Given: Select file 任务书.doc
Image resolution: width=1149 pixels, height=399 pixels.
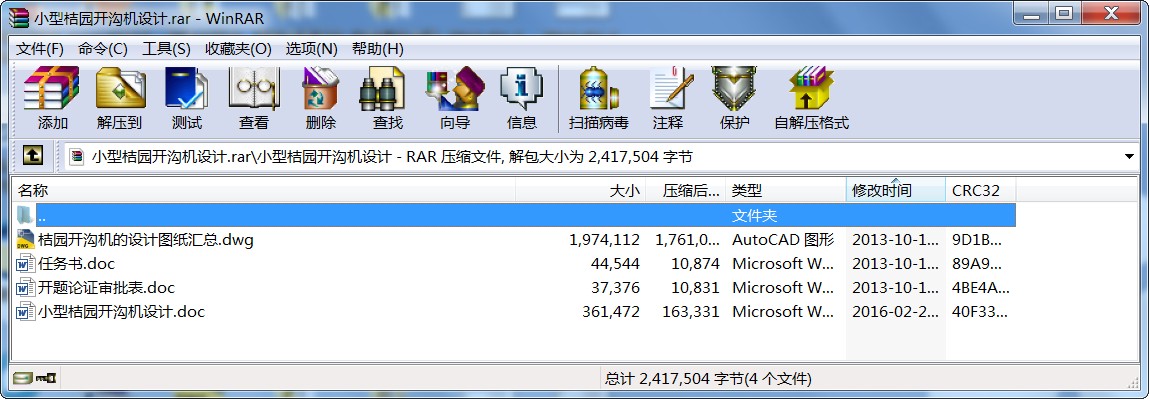Looking at the screenshot, I should [76, 264].
